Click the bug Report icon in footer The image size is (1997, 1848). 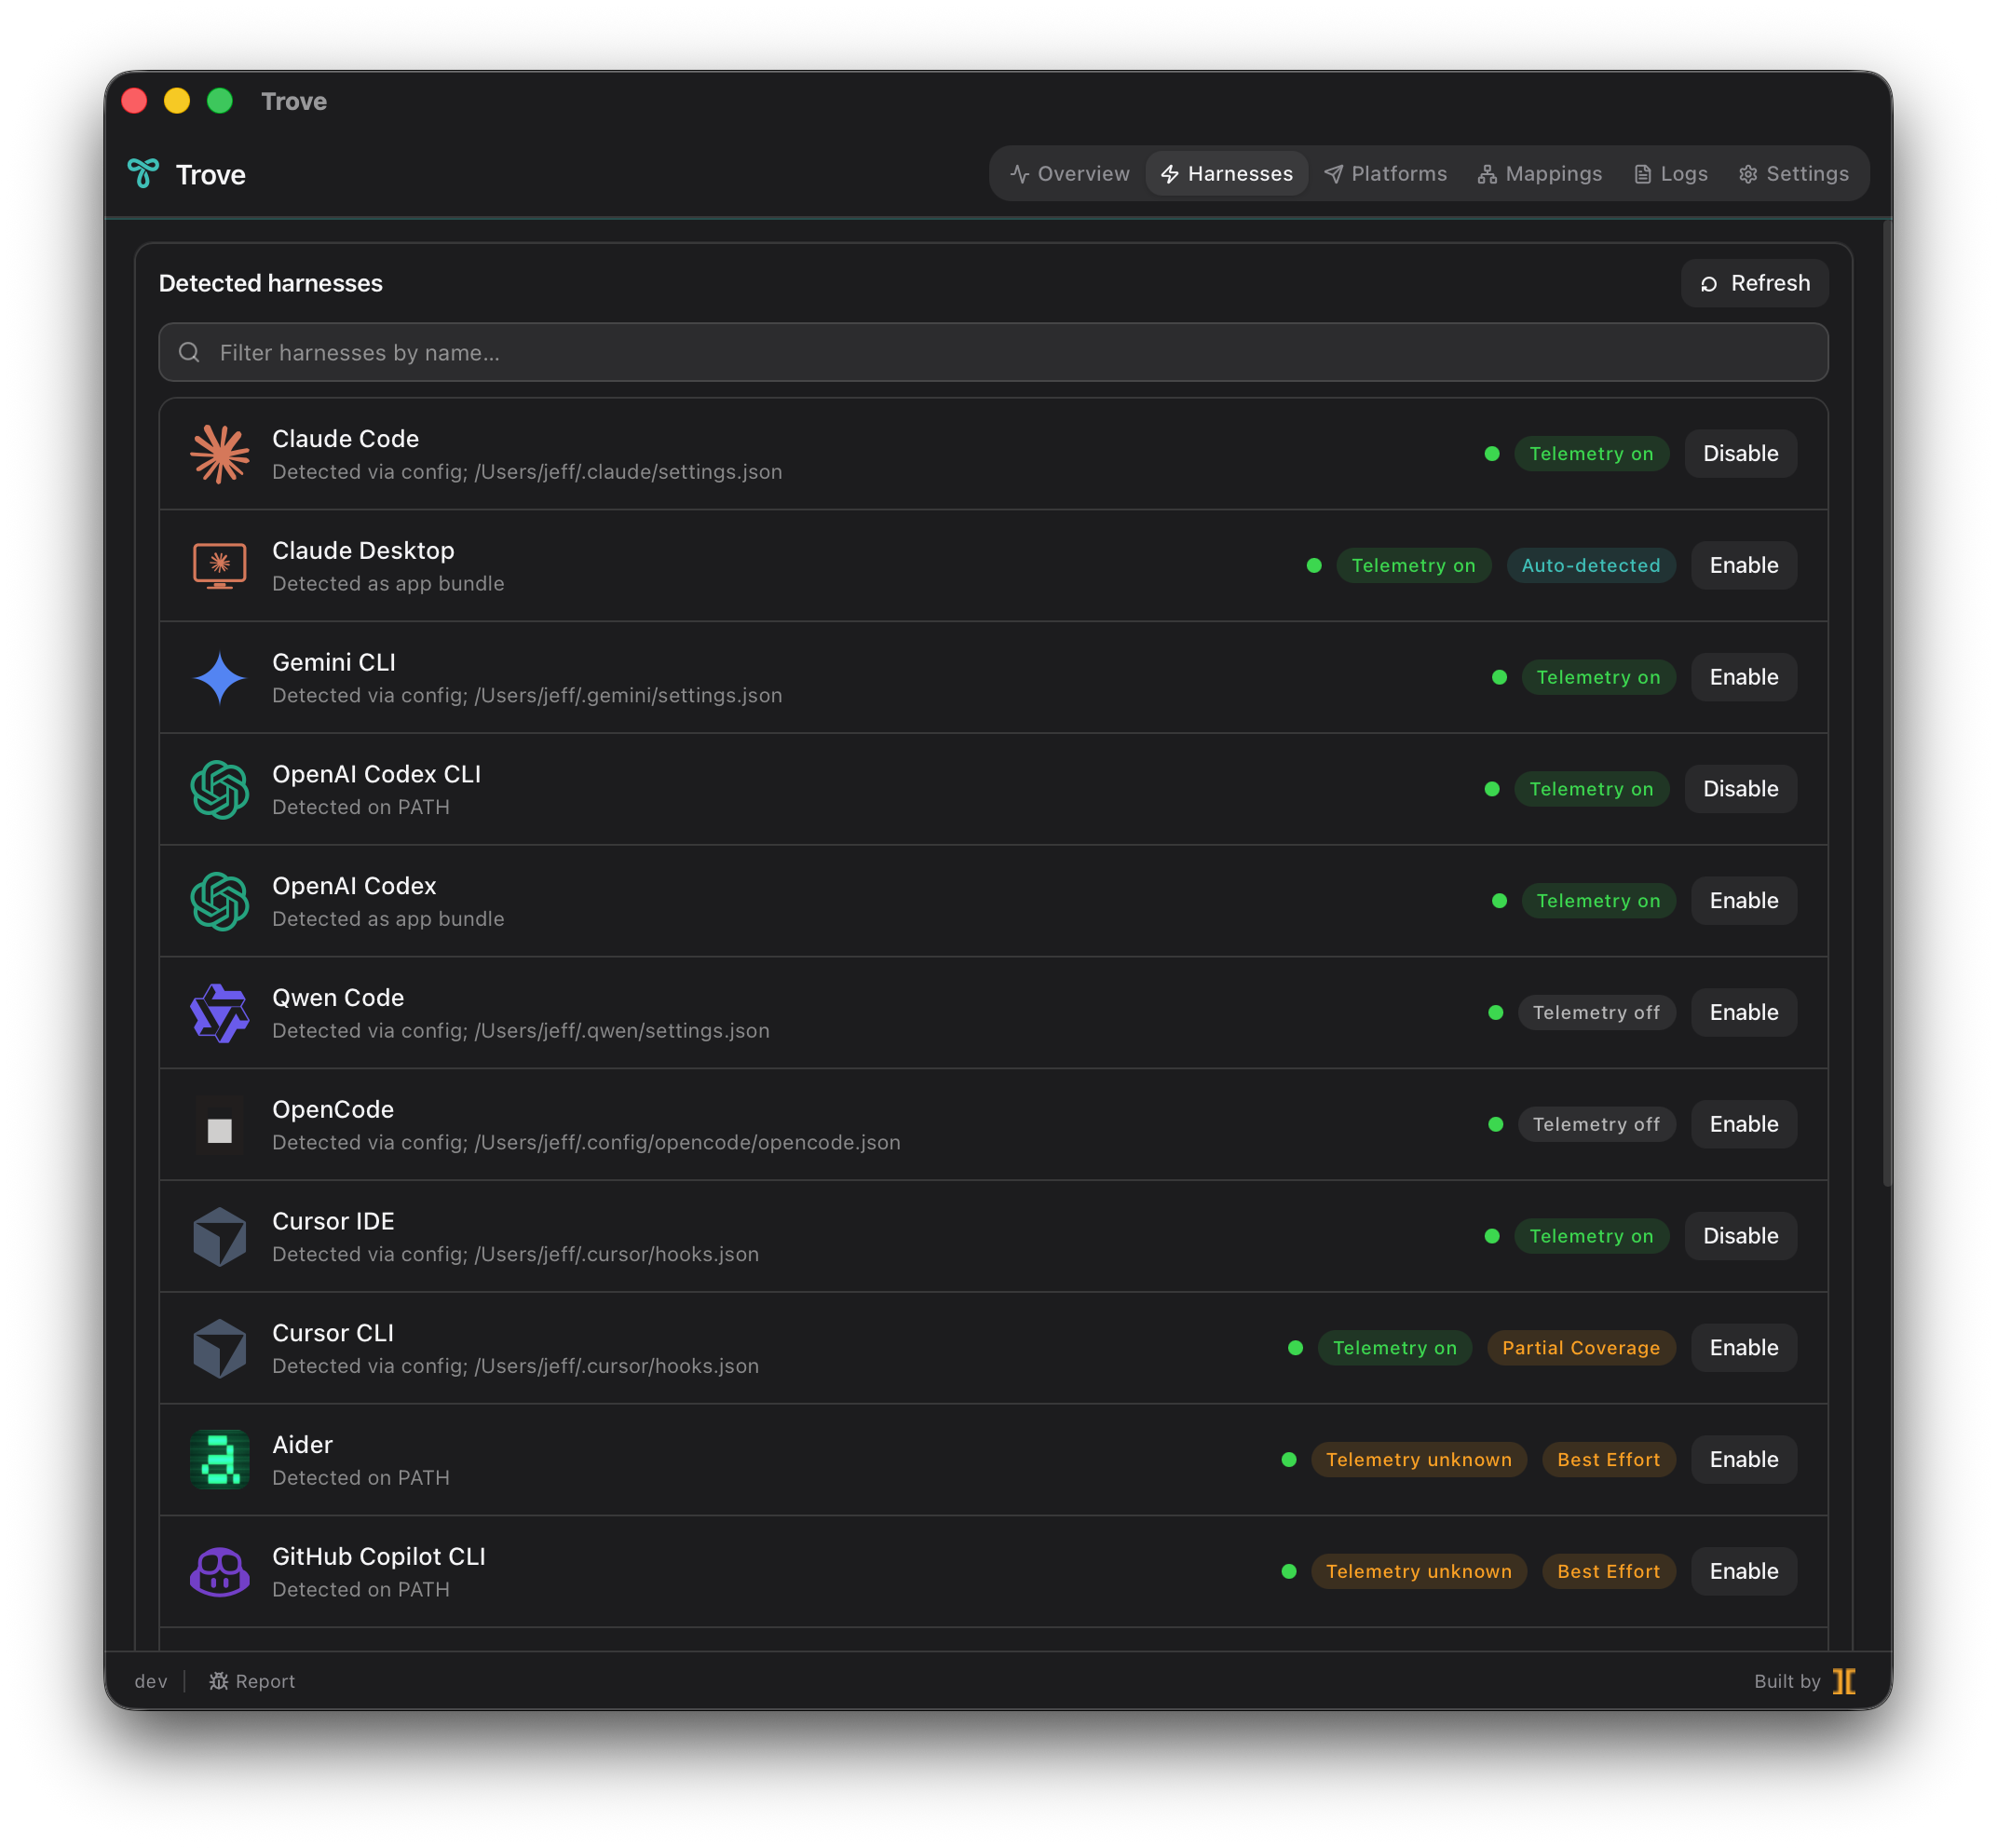point(218,1681)
